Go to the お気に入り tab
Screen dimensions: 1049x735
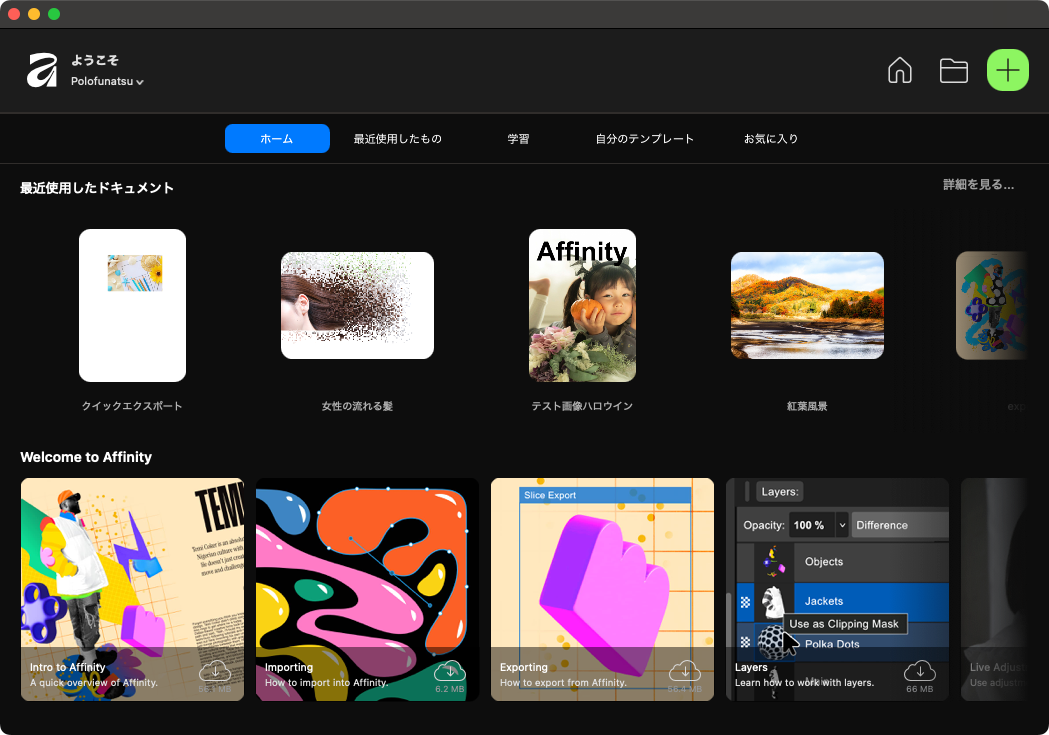pyautogui.click(x=770, y=139)
